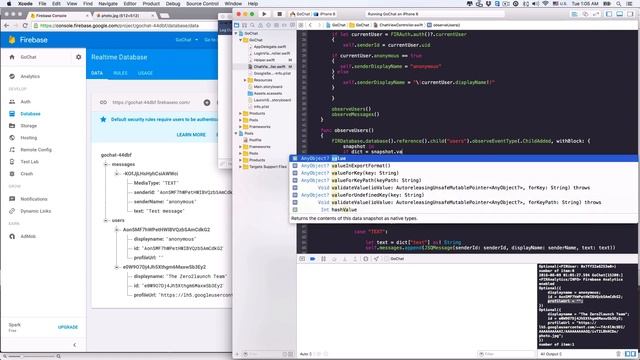The height and width of the screenshot is (360, 640).
Task: Open the find navigator magnifier icon
Action: tap(252, 25)
